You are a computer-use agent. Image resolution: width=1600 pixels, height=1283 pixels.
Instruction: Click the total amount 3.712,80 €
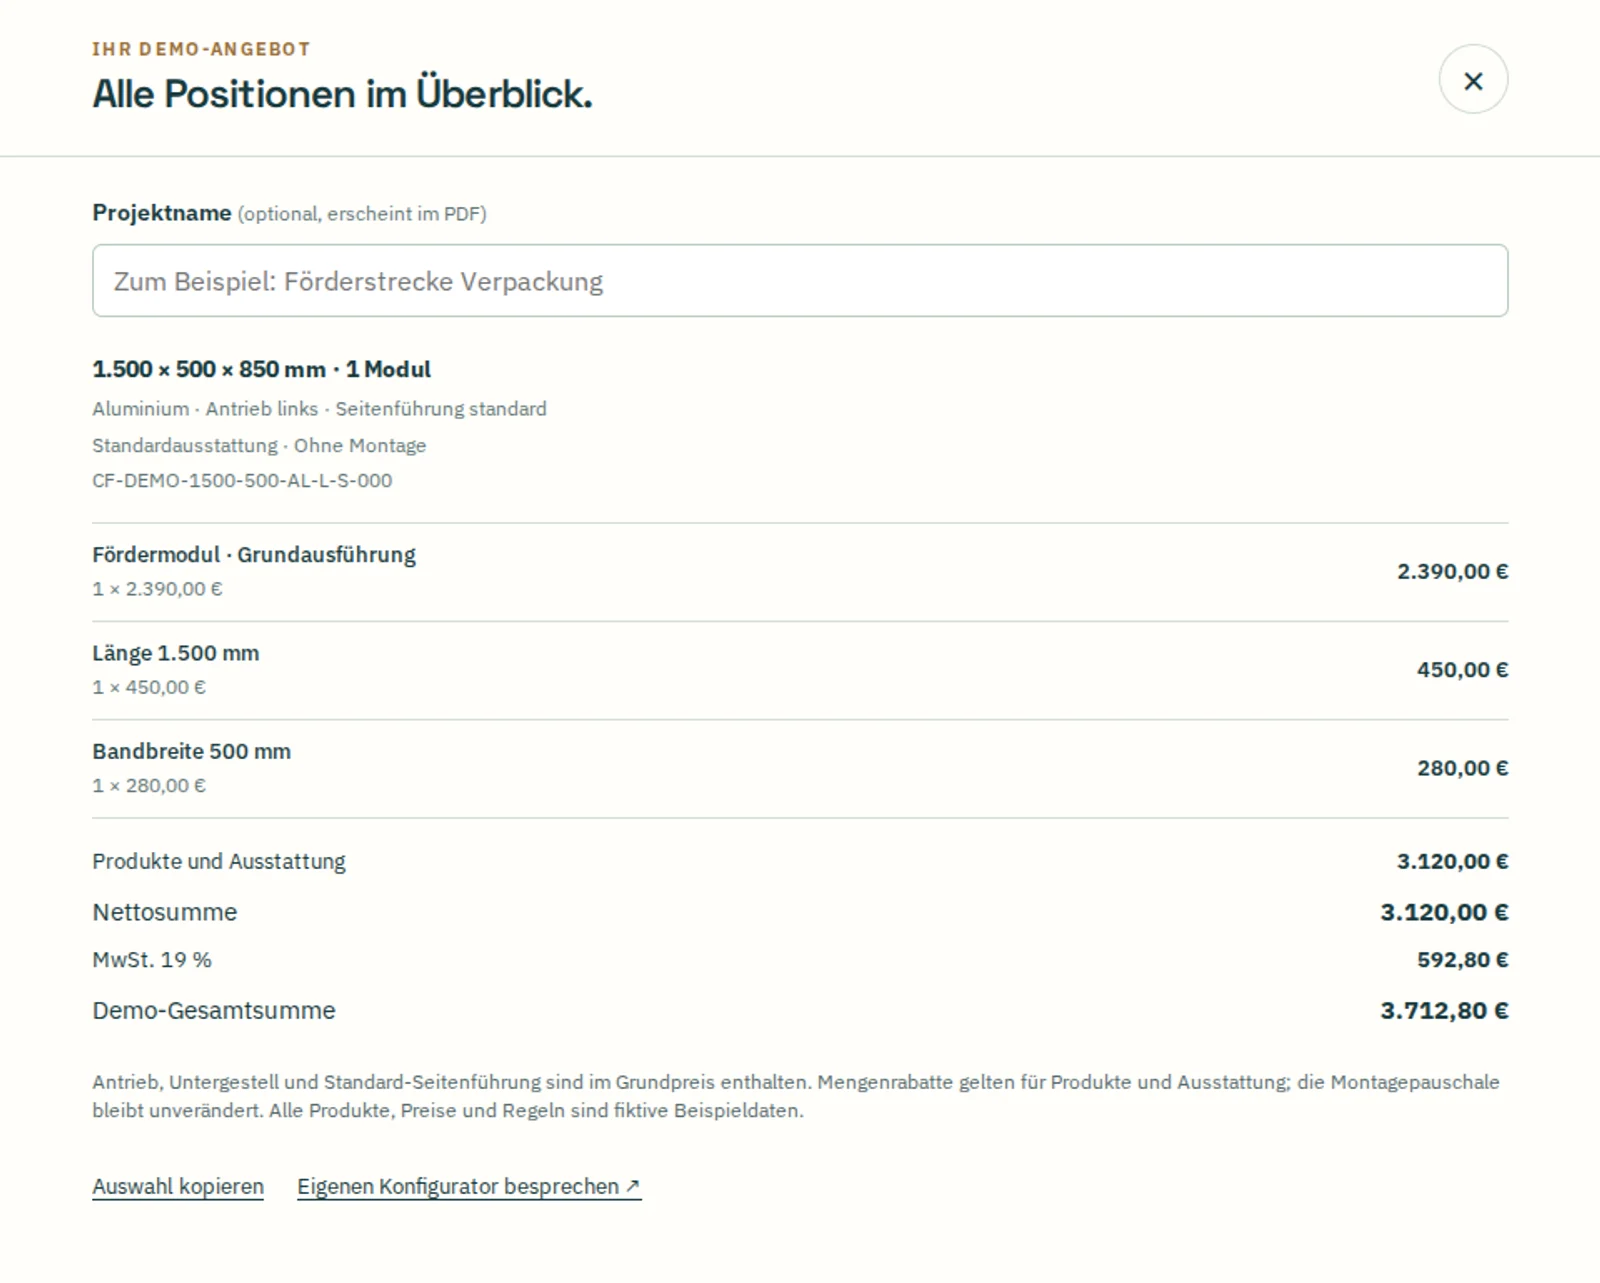point(1444,1011)
